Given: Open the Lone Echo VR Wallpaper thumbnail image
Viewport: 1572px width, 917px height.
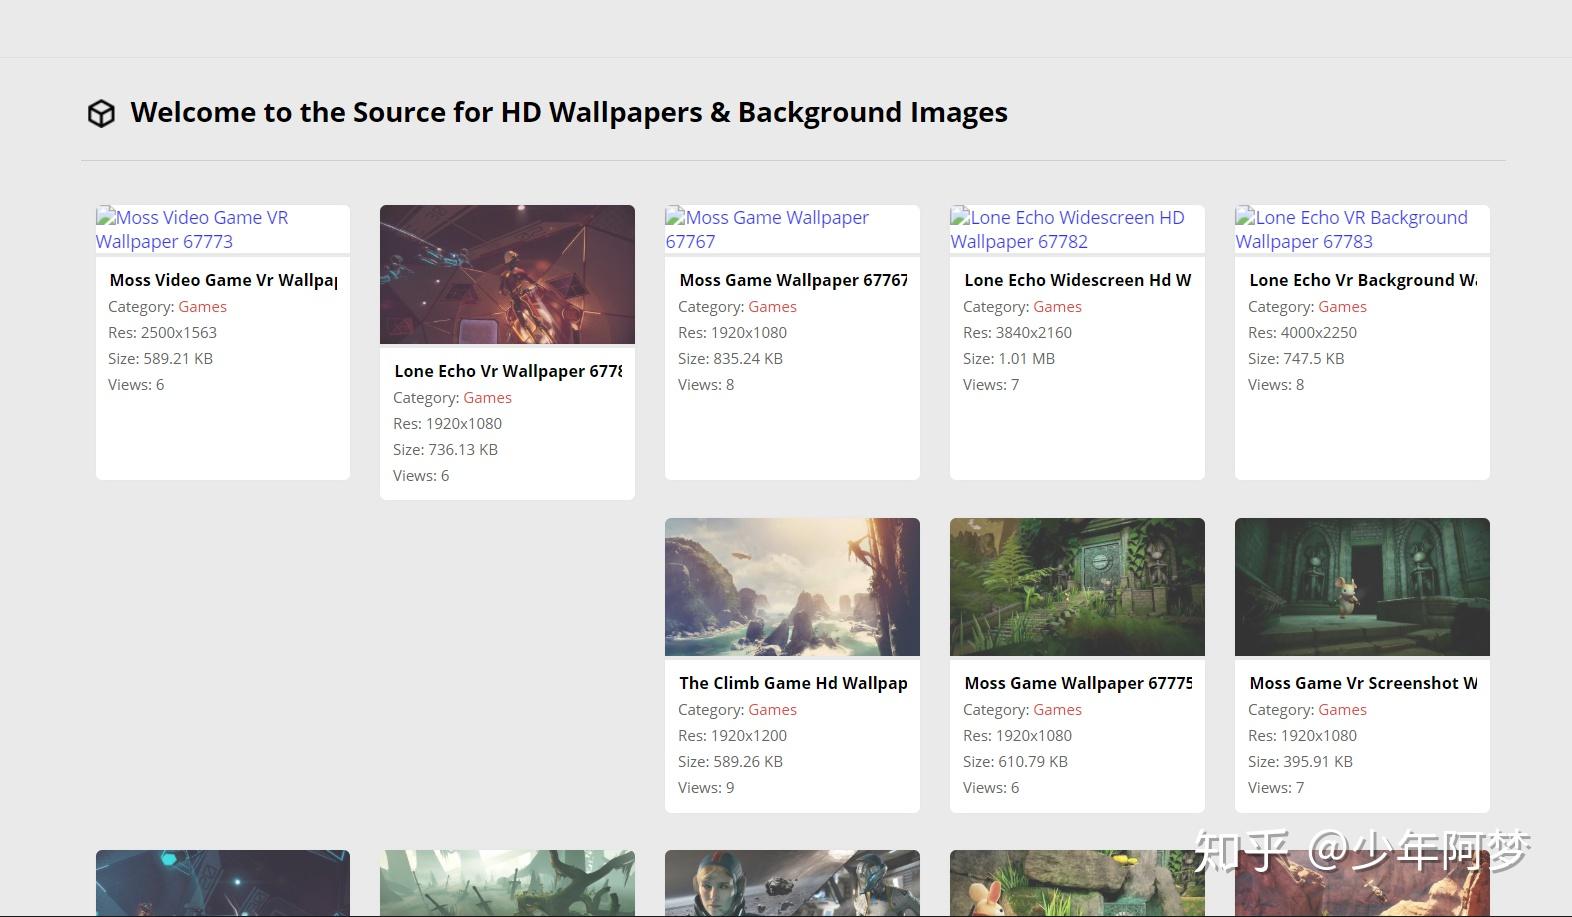Looking at the screenshot, I should coord(507,274).
